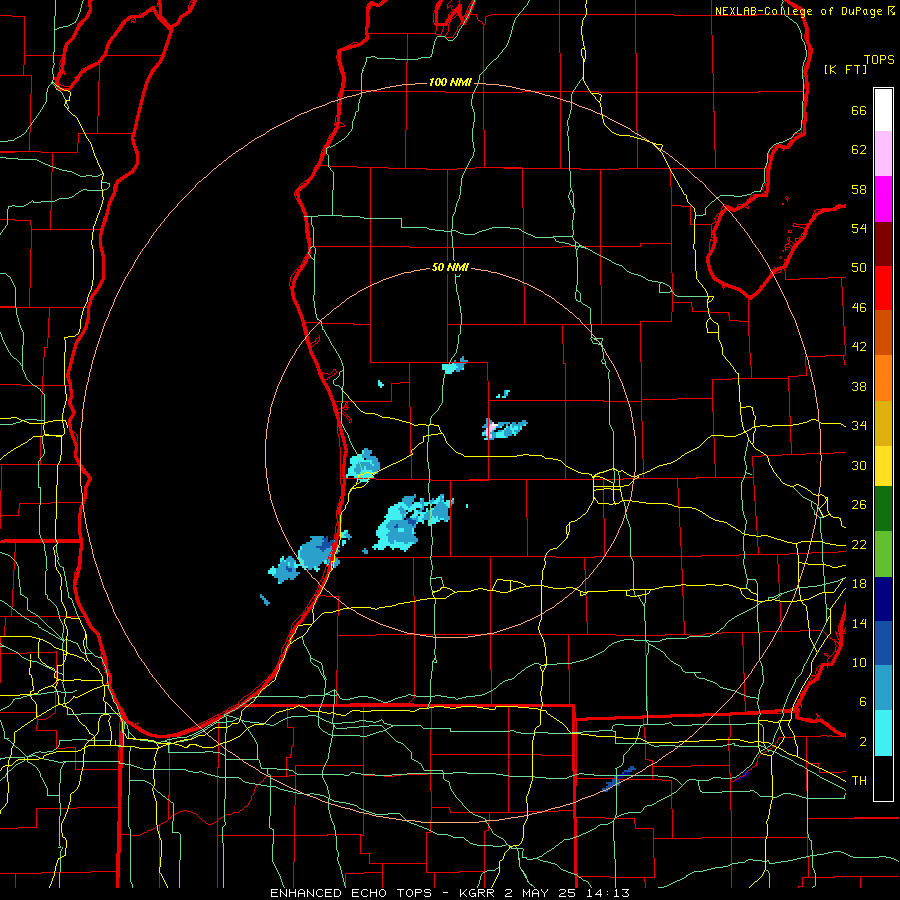Click the magenta legend swatch
Viewport: 900px width, 900px height.
[883, 199]
